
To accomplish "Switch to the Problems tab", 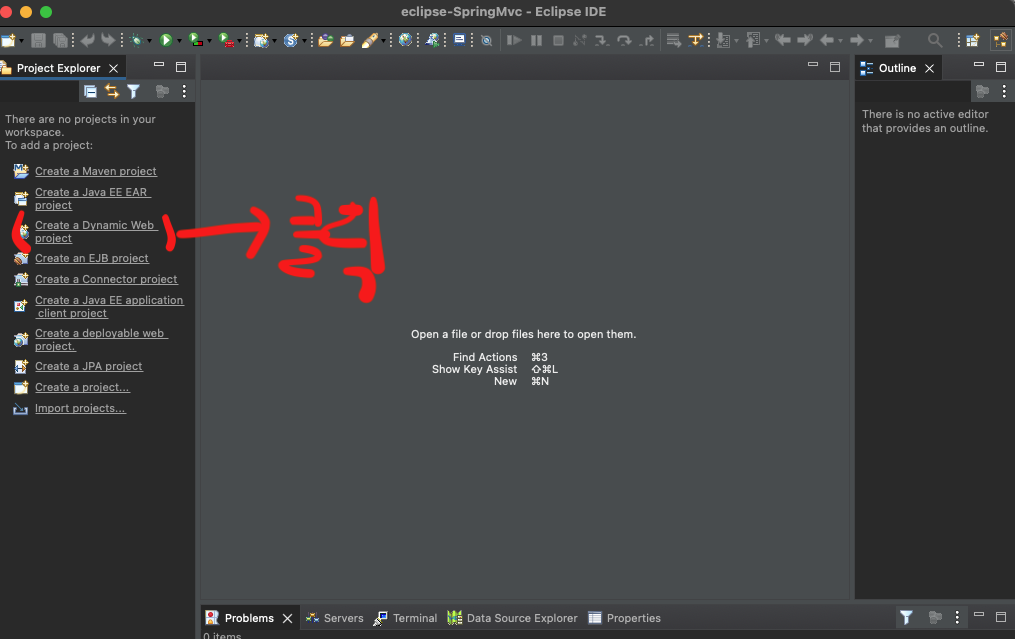I will 249,618.
